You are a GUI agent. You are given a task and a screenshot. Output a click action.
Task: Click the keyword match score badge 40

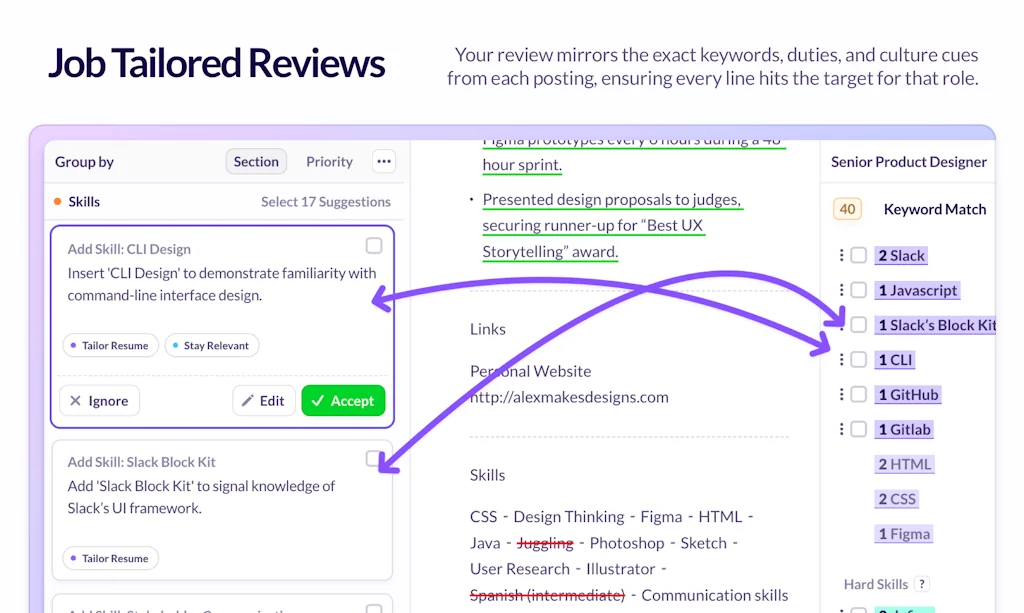pos(847,209)
